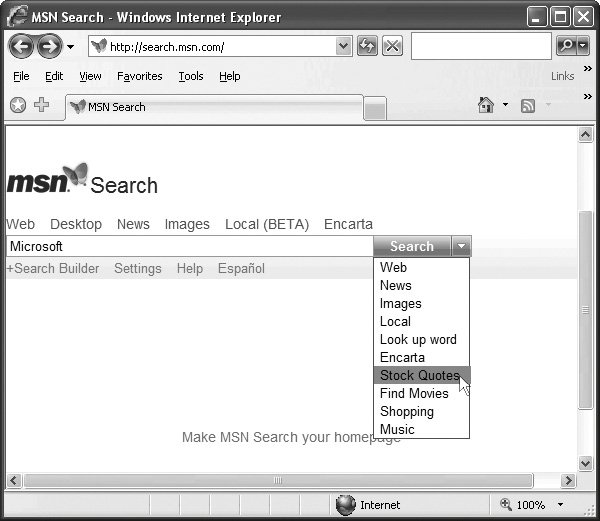Choose Web in the search dropdown list
Viewport: 600px width, 521px height.
tap(421, 267)
